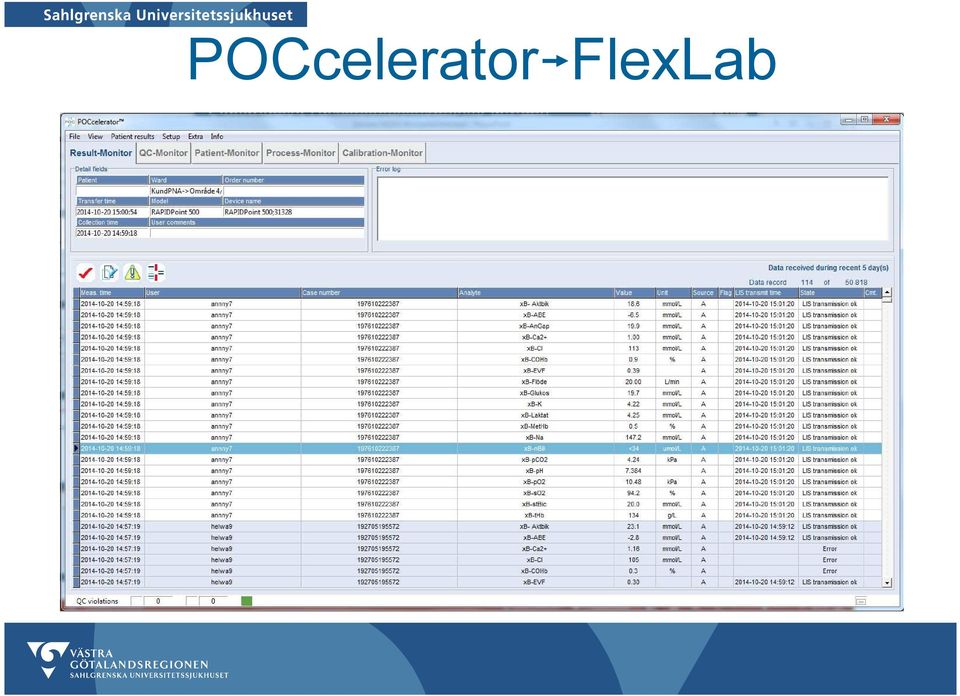Open the Patient results menu
Viewport: 960px width, 696px height.
click(x=132, y=137)
